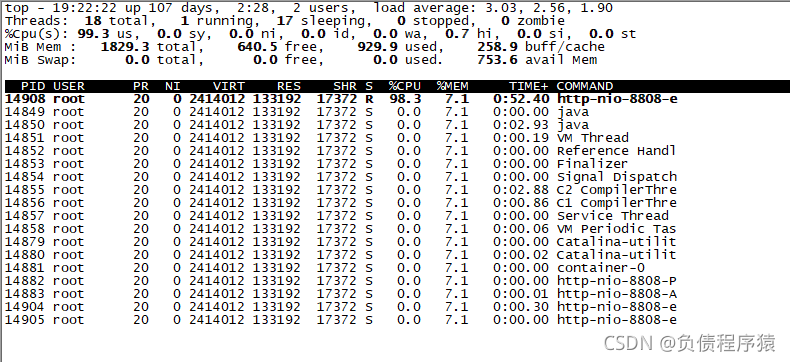Click the Service Thread command text
This screenshot has width=790, height=362.
pyautogui.click(x=613, y=216)
